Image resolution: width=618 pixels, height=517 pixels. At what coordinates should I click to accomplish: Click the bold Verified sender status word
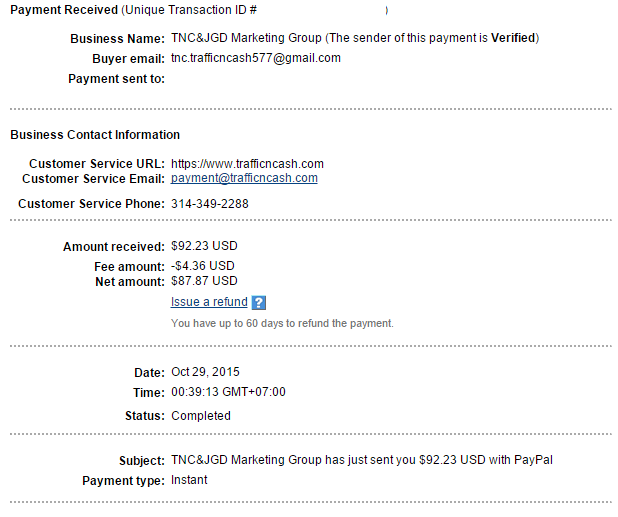click(512, 38)
